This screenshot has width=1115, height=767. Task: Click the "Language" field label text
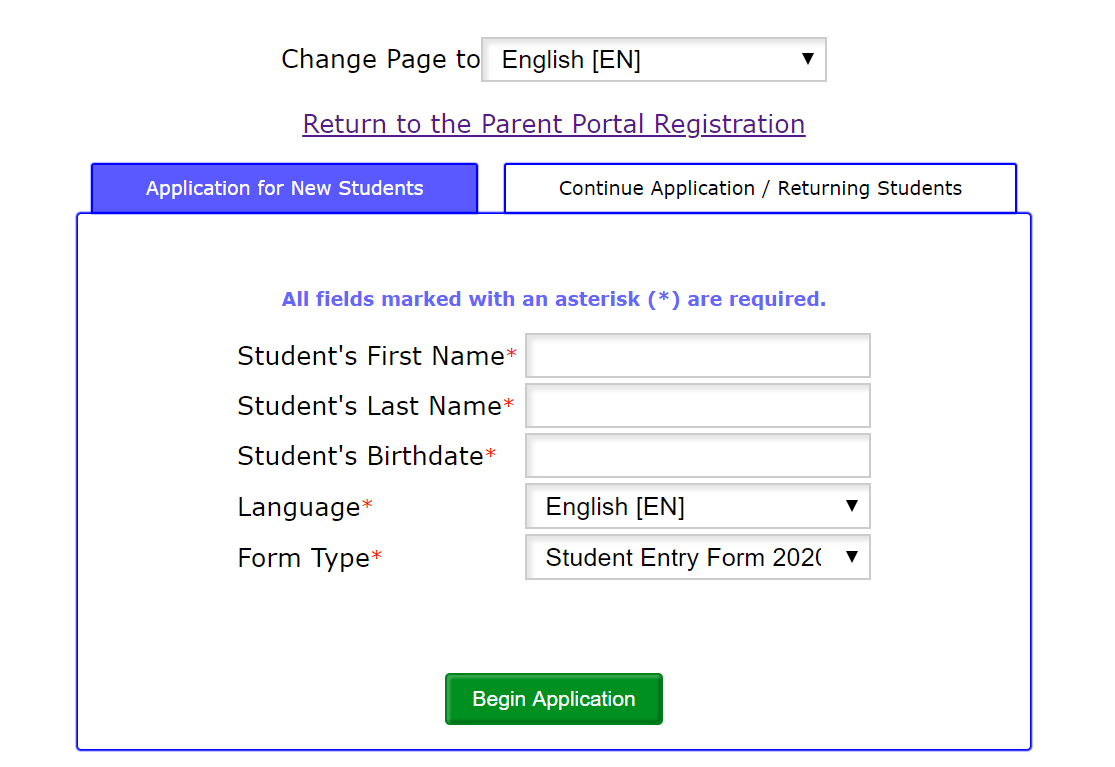298,508
